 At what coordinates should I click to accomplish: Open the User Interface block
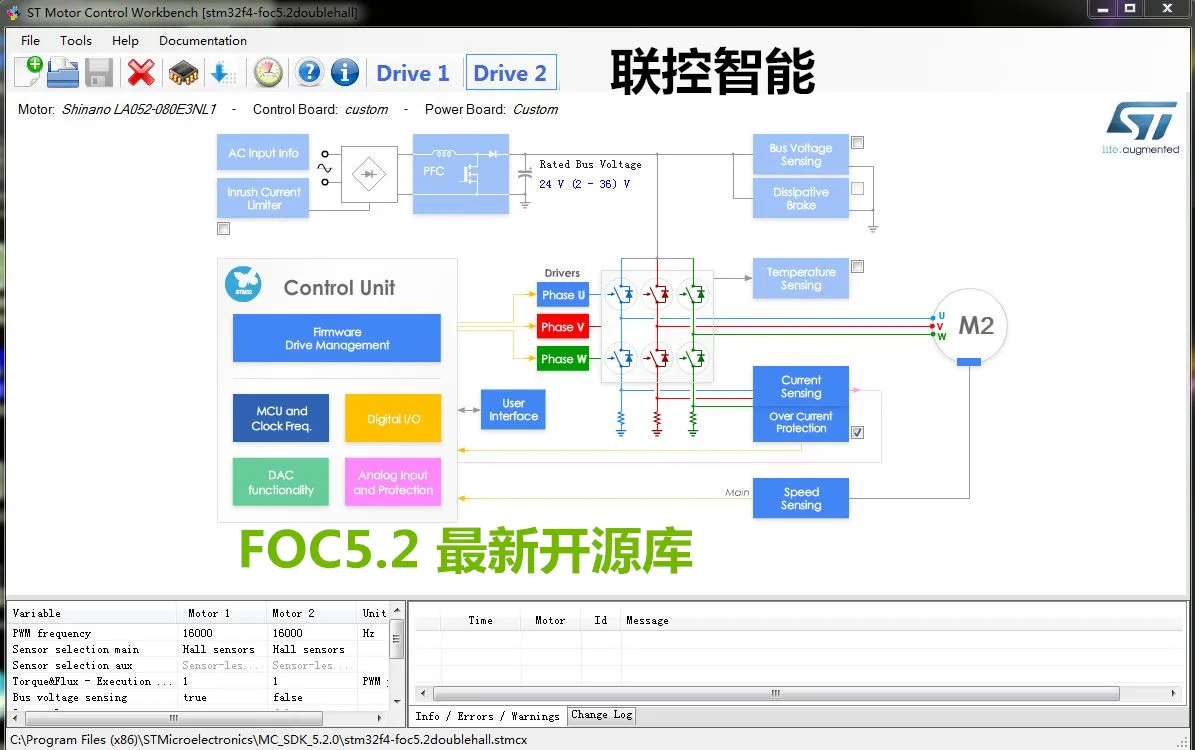pyautogui.click(x=513, y=409)
